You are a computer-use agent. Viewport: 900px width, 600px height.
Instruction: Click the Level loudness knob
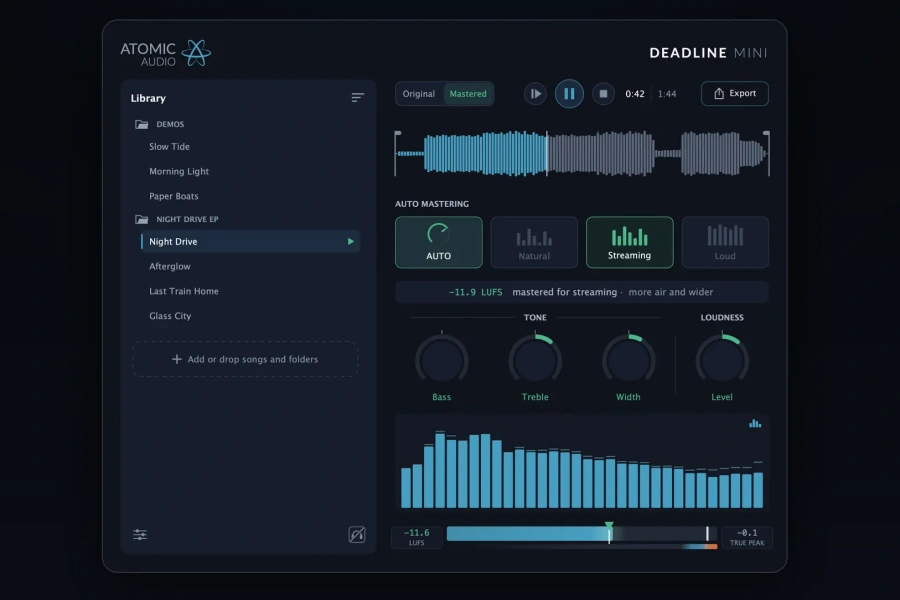pos(722,361)
